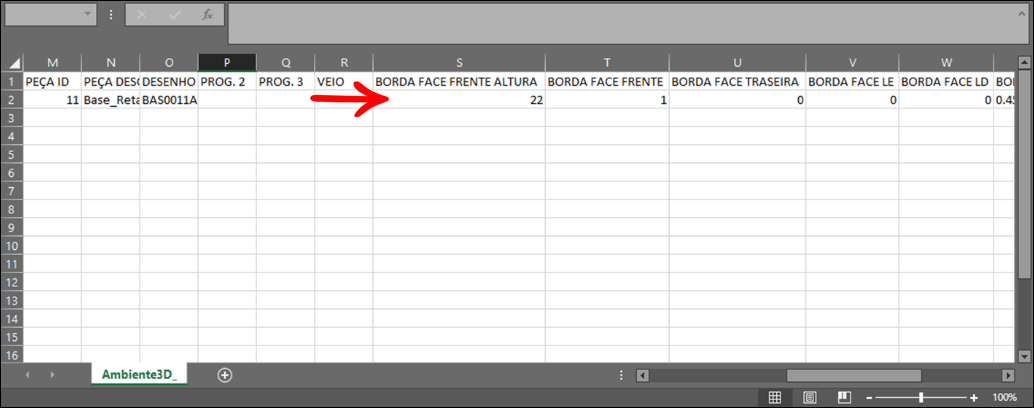Click the BORDA FACE LD cell
Image resolution: width=1034 pixels, height=408 pixels.
point(946,82)
